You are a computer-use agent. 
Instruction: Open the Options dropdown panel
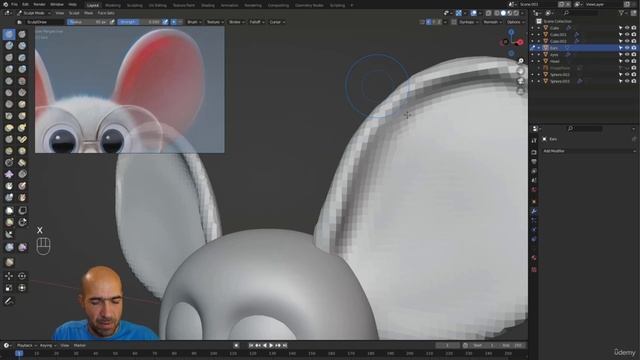point(515,22)
